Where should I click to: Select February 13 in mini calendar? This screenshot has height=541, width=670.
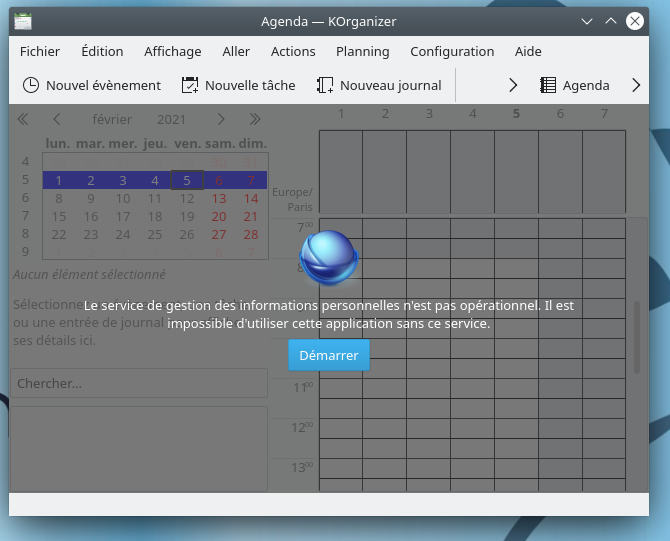[x=219, y=198]
